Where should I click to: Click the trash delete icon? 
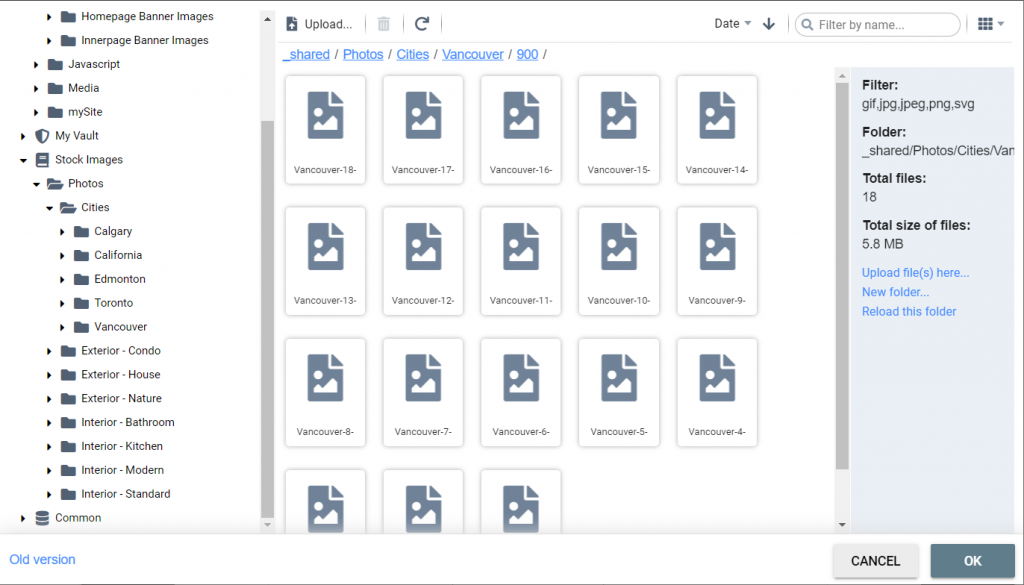(384, 24)
